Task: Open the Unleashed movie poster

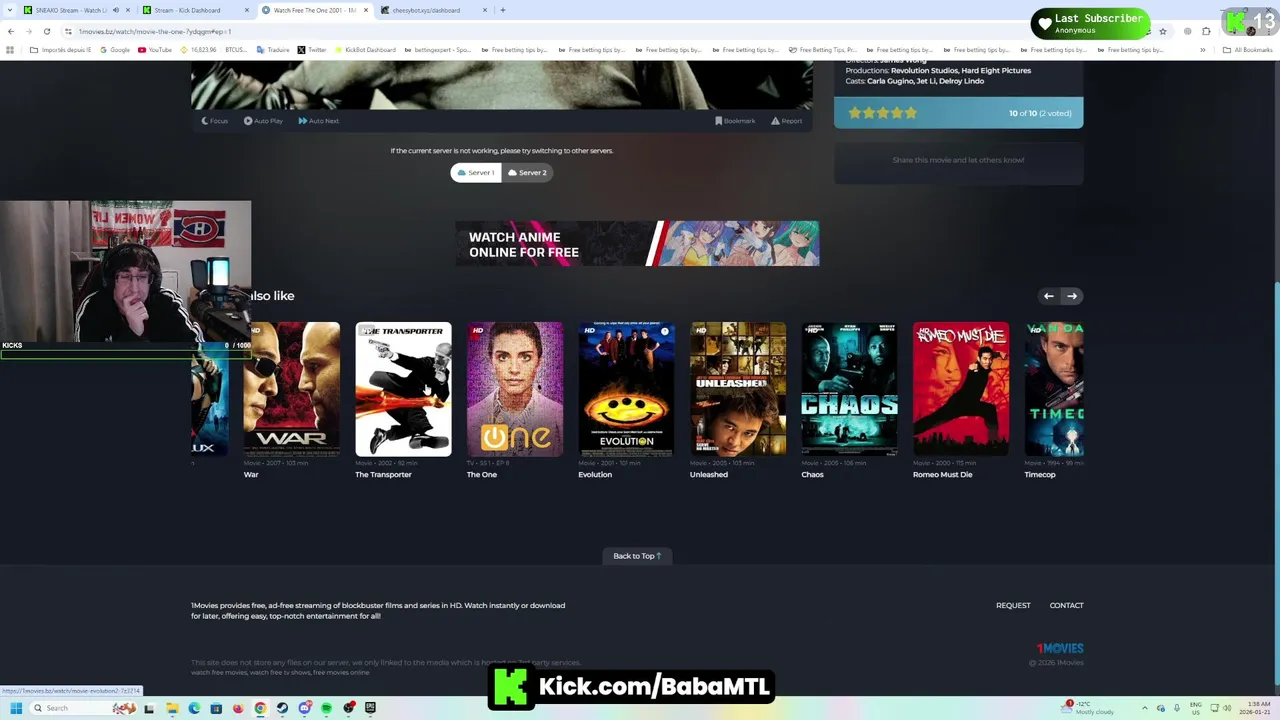Action: [738, 389]
